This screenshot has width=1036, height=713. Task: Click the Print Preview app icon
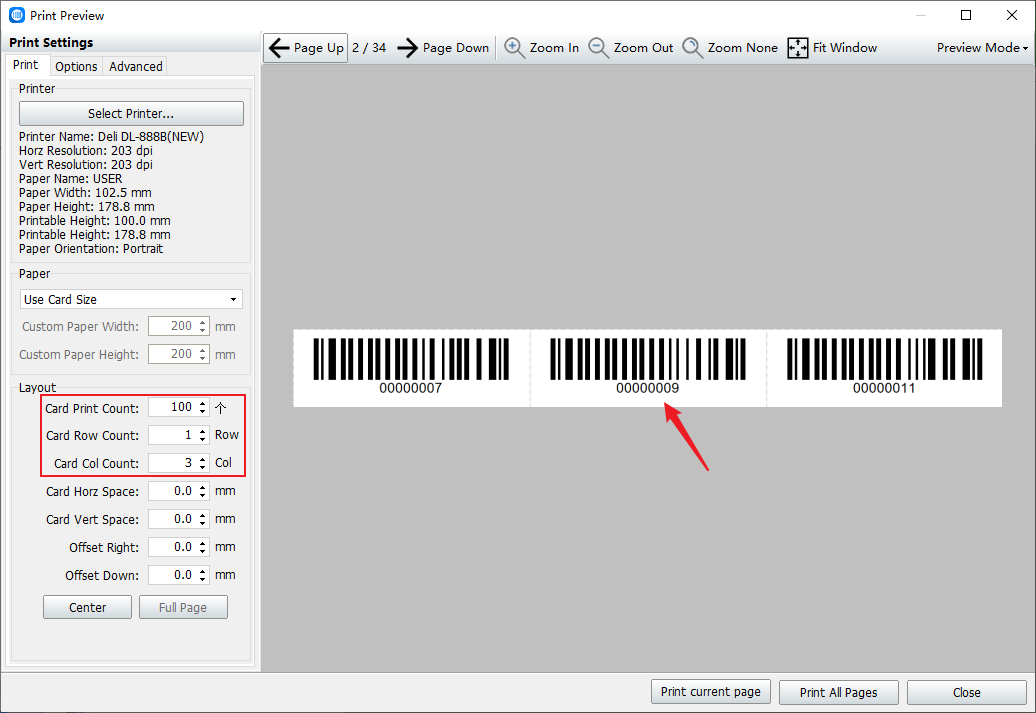click(17, 15)
